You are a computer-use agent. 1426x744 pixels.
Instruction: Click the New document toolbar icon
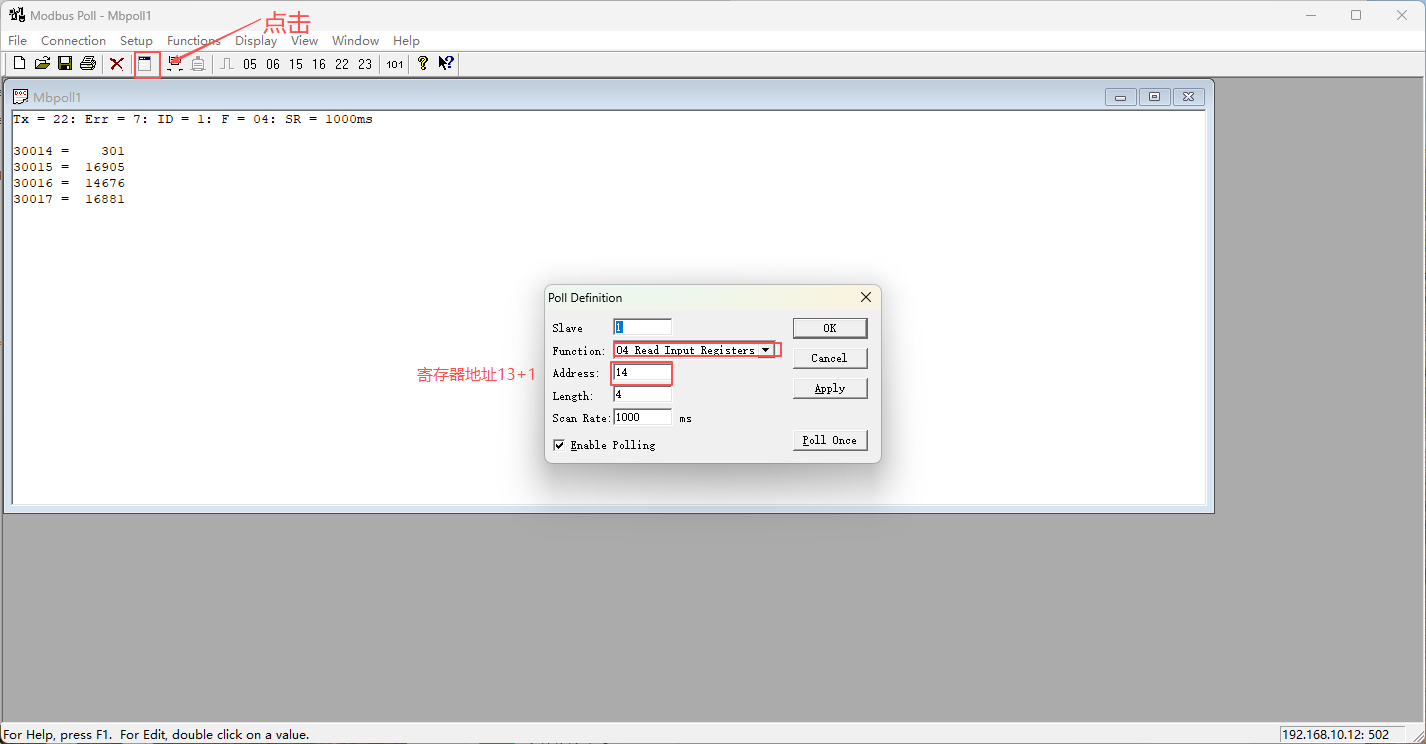[x=19, y=64]
